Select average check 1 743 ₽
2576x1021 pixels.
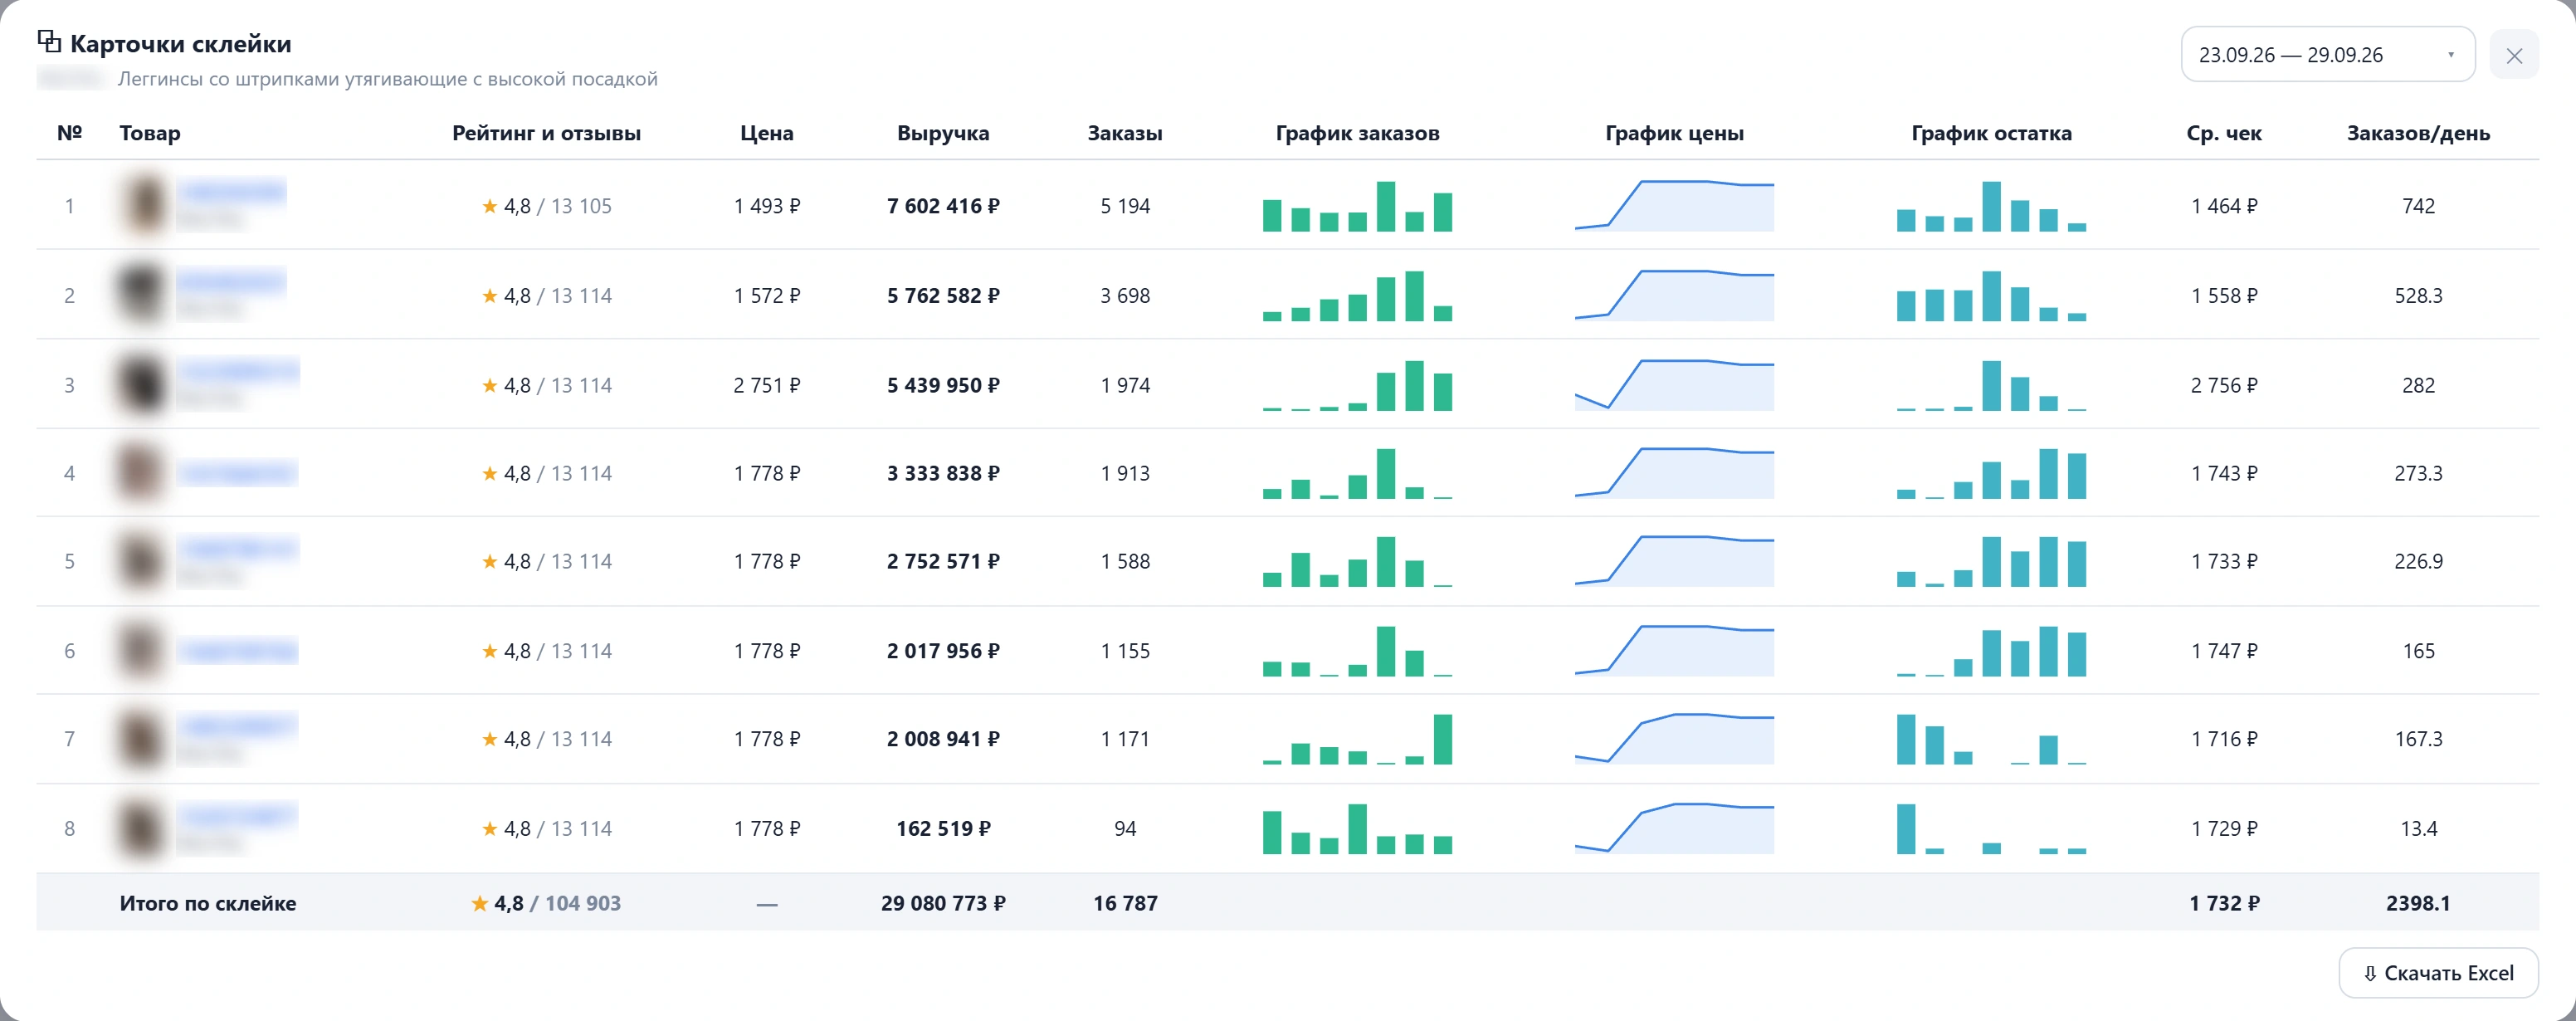click(2224, 473)
